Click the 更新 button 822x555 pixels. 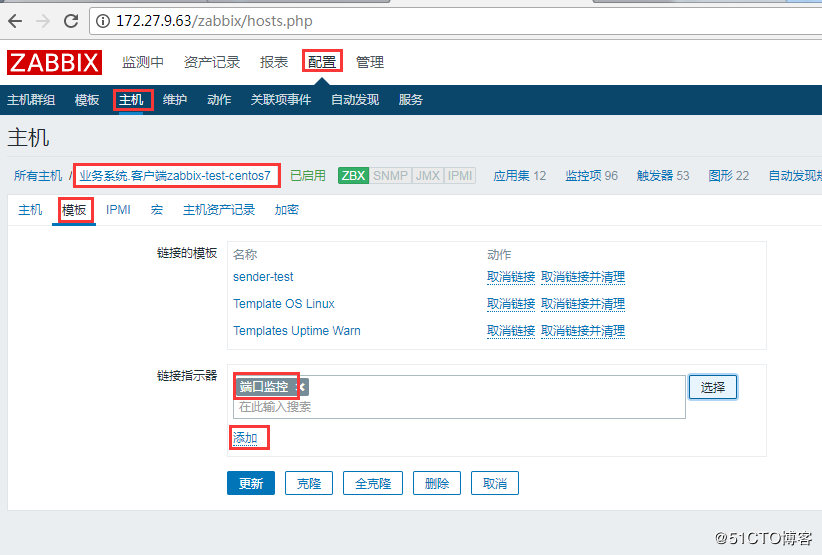tap(251, 483)
